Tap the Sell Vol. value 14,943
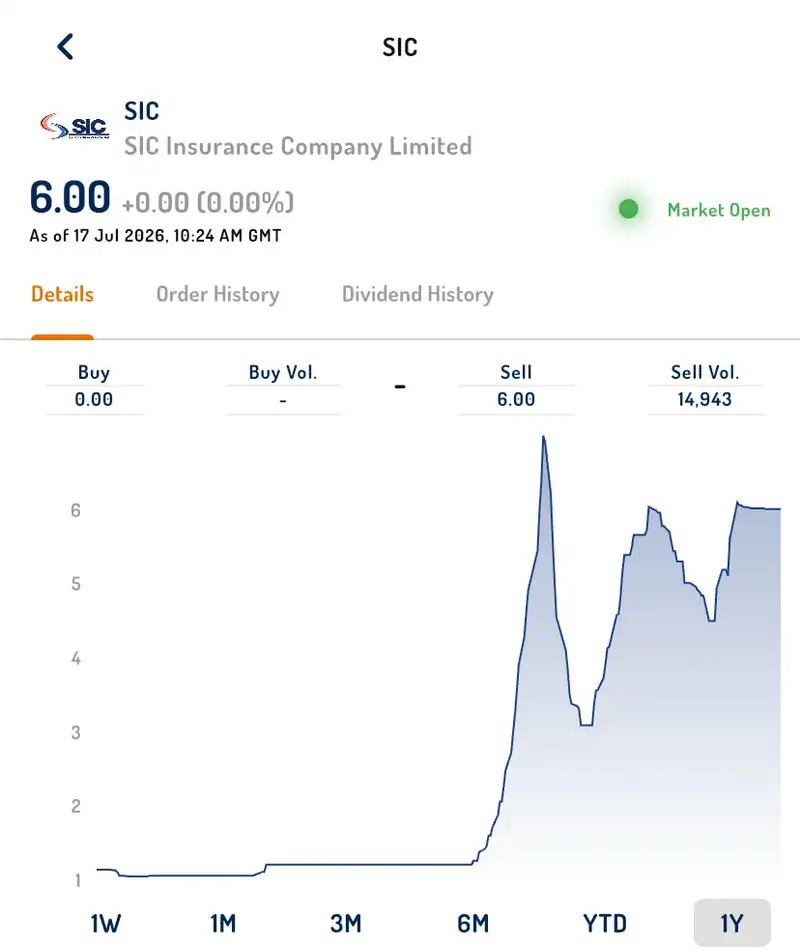 pos(705,400)
